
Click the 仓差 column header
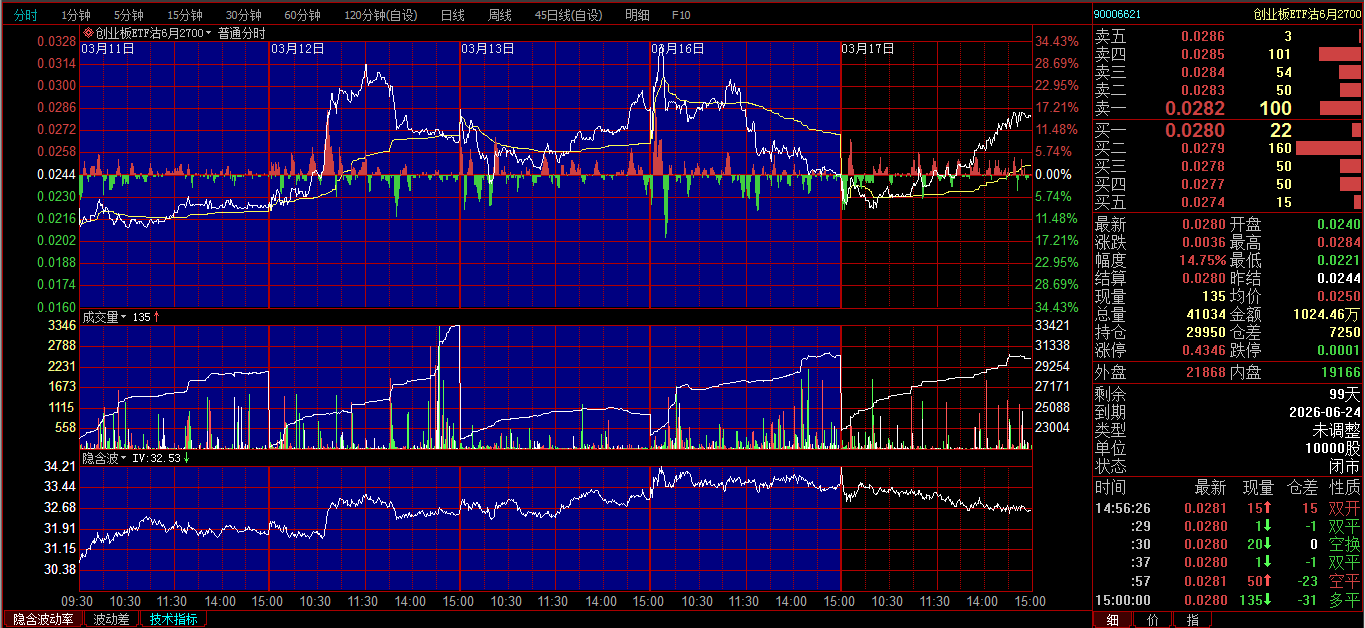tap(1304, 488)
